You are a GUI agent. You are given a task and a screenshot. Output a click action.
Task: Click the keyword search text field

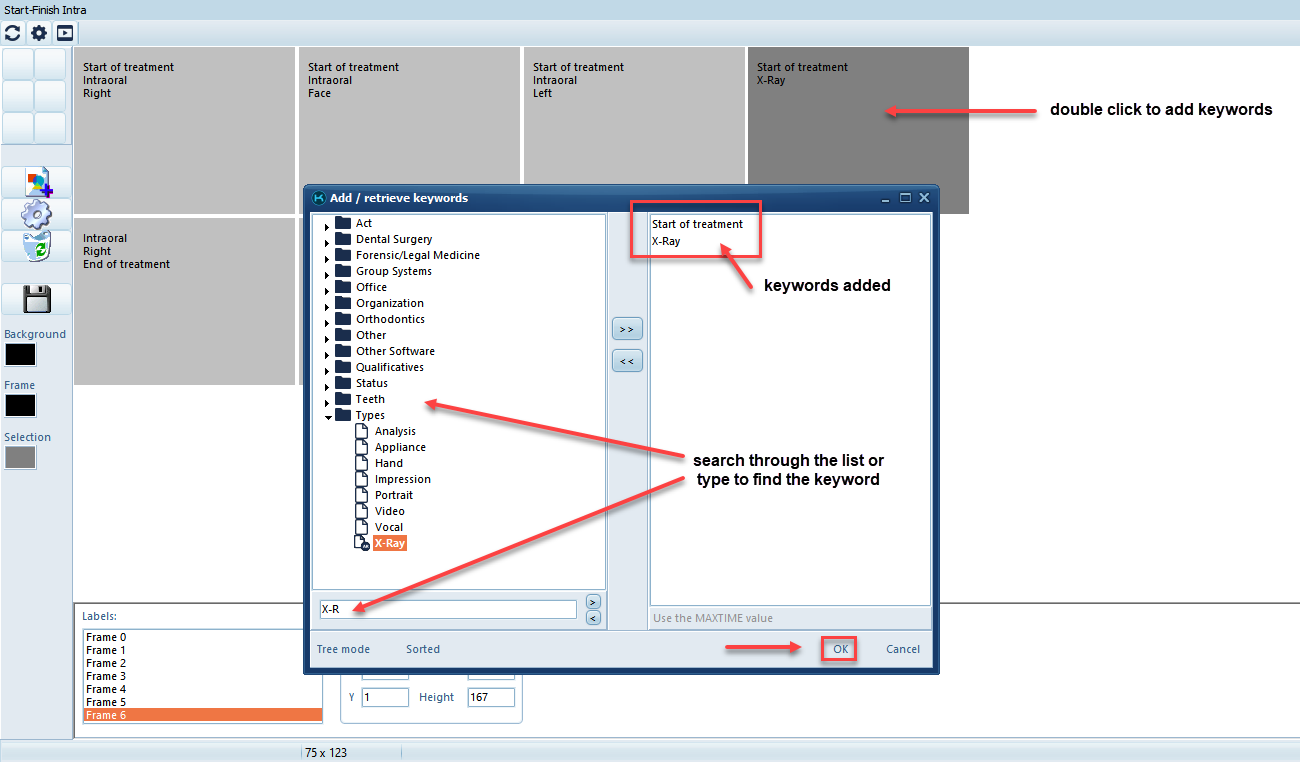[447, 609]
